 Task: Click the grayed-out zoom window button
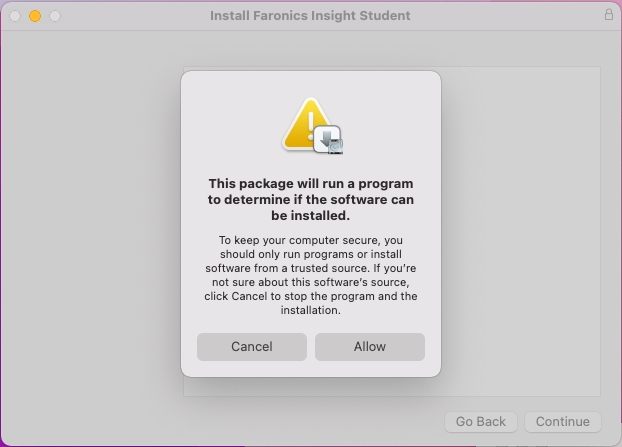click(55, 16)
